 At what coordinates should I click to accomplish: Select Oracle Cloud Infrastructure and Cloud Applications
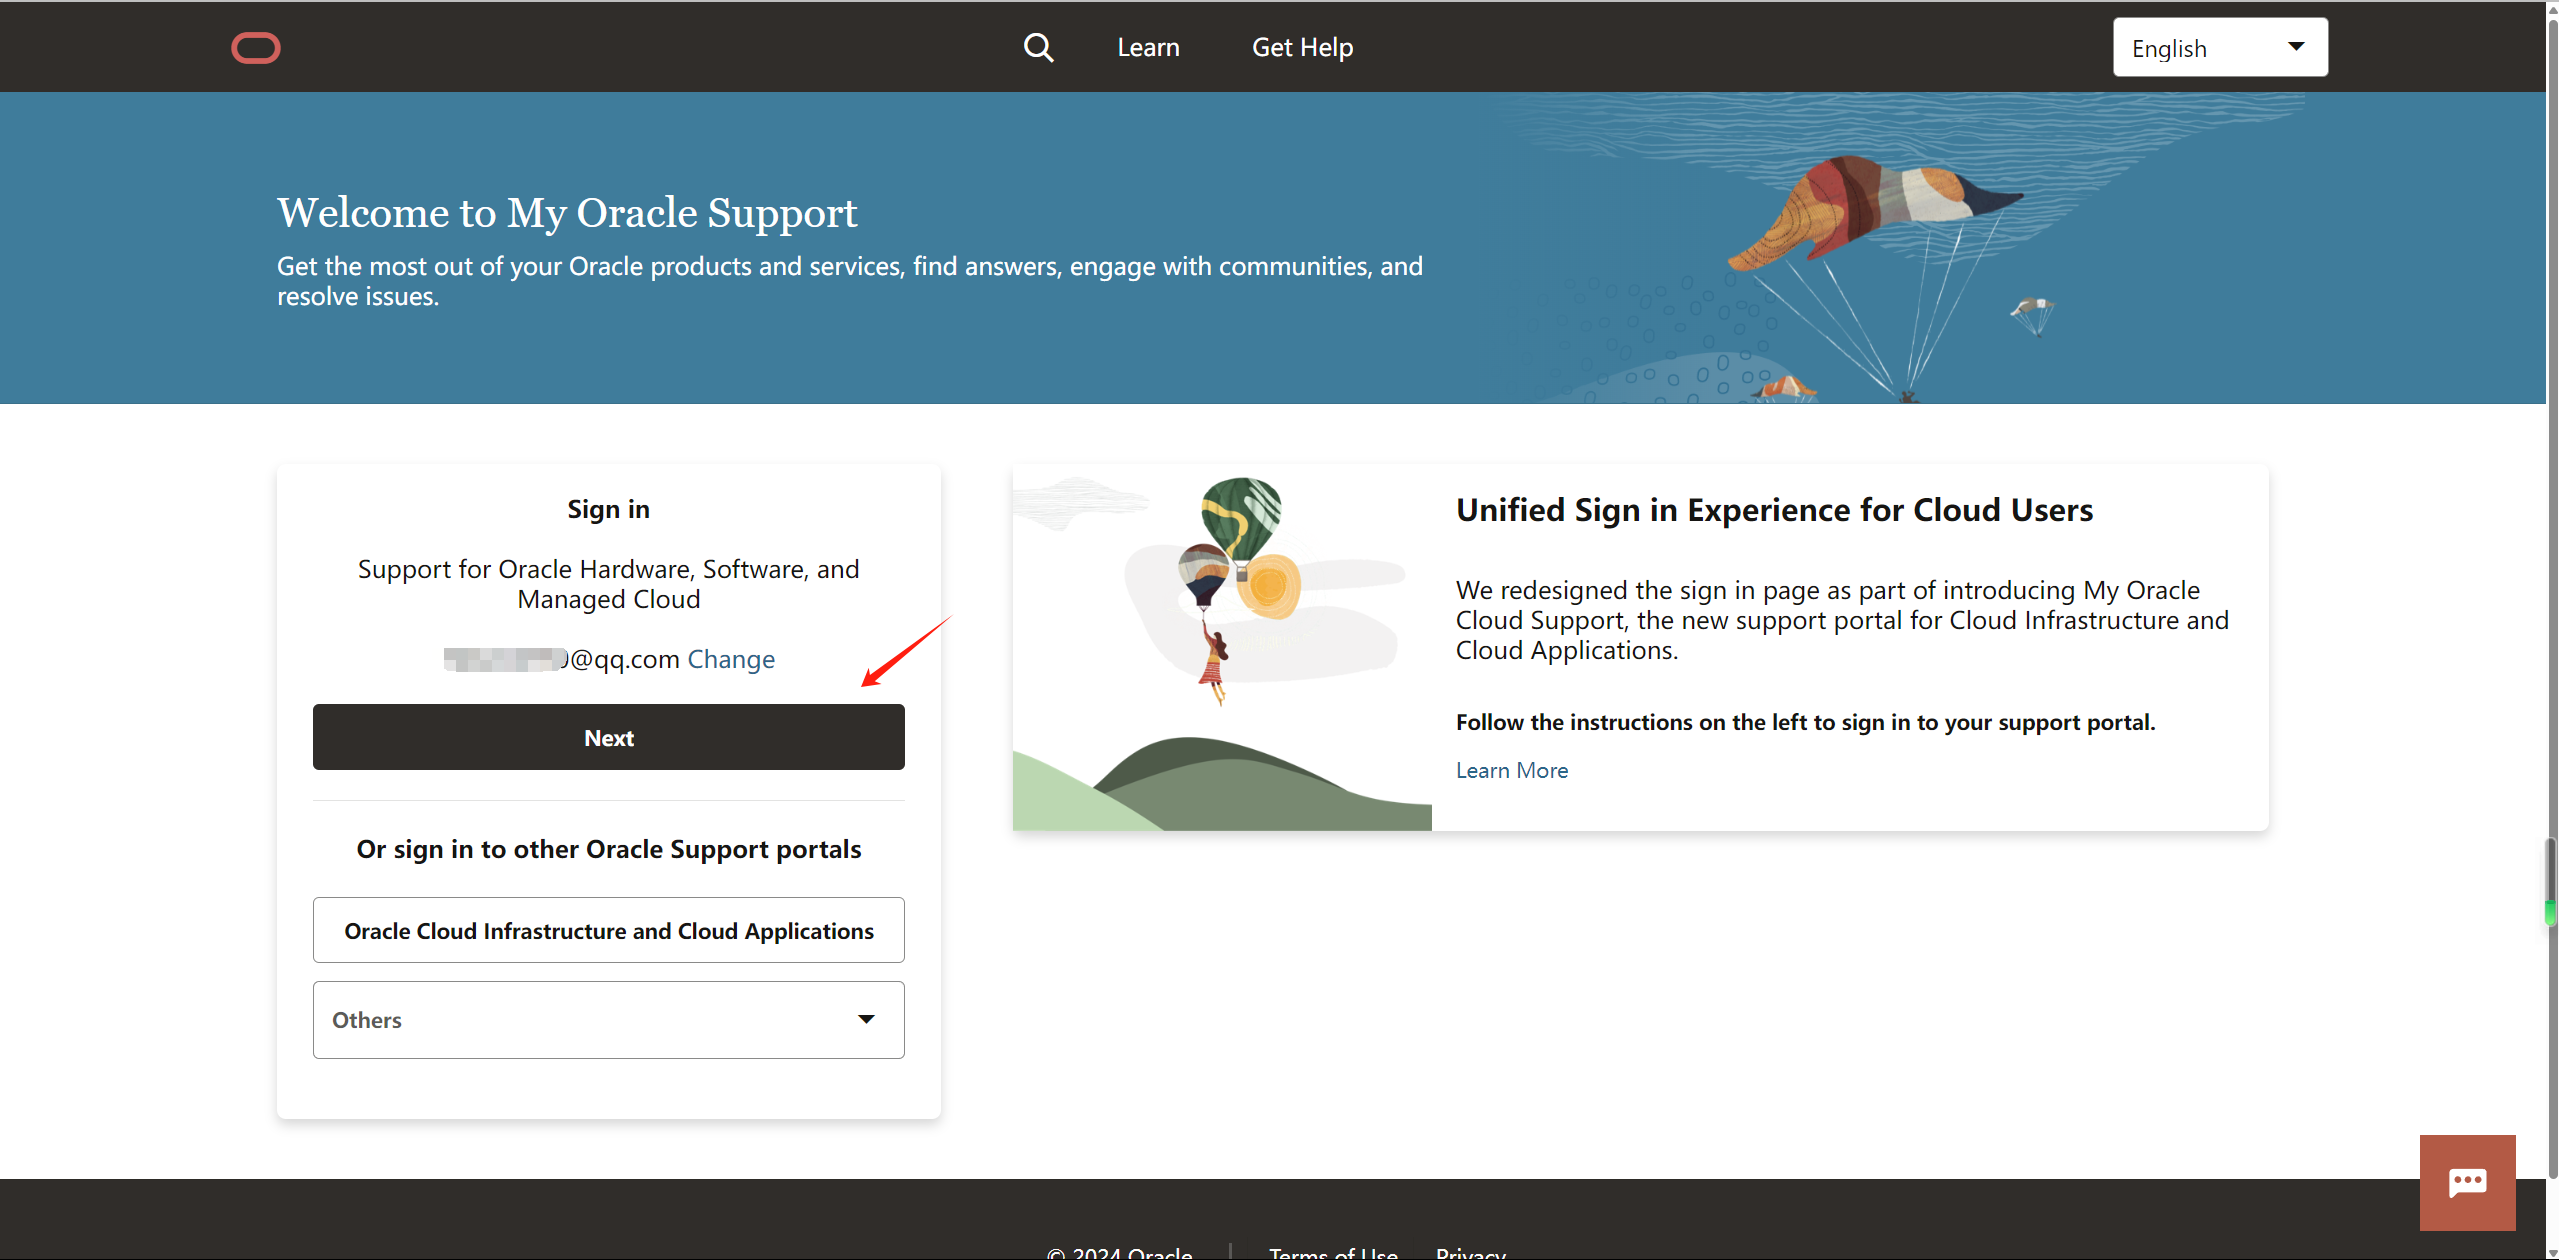tap(608, 930)
